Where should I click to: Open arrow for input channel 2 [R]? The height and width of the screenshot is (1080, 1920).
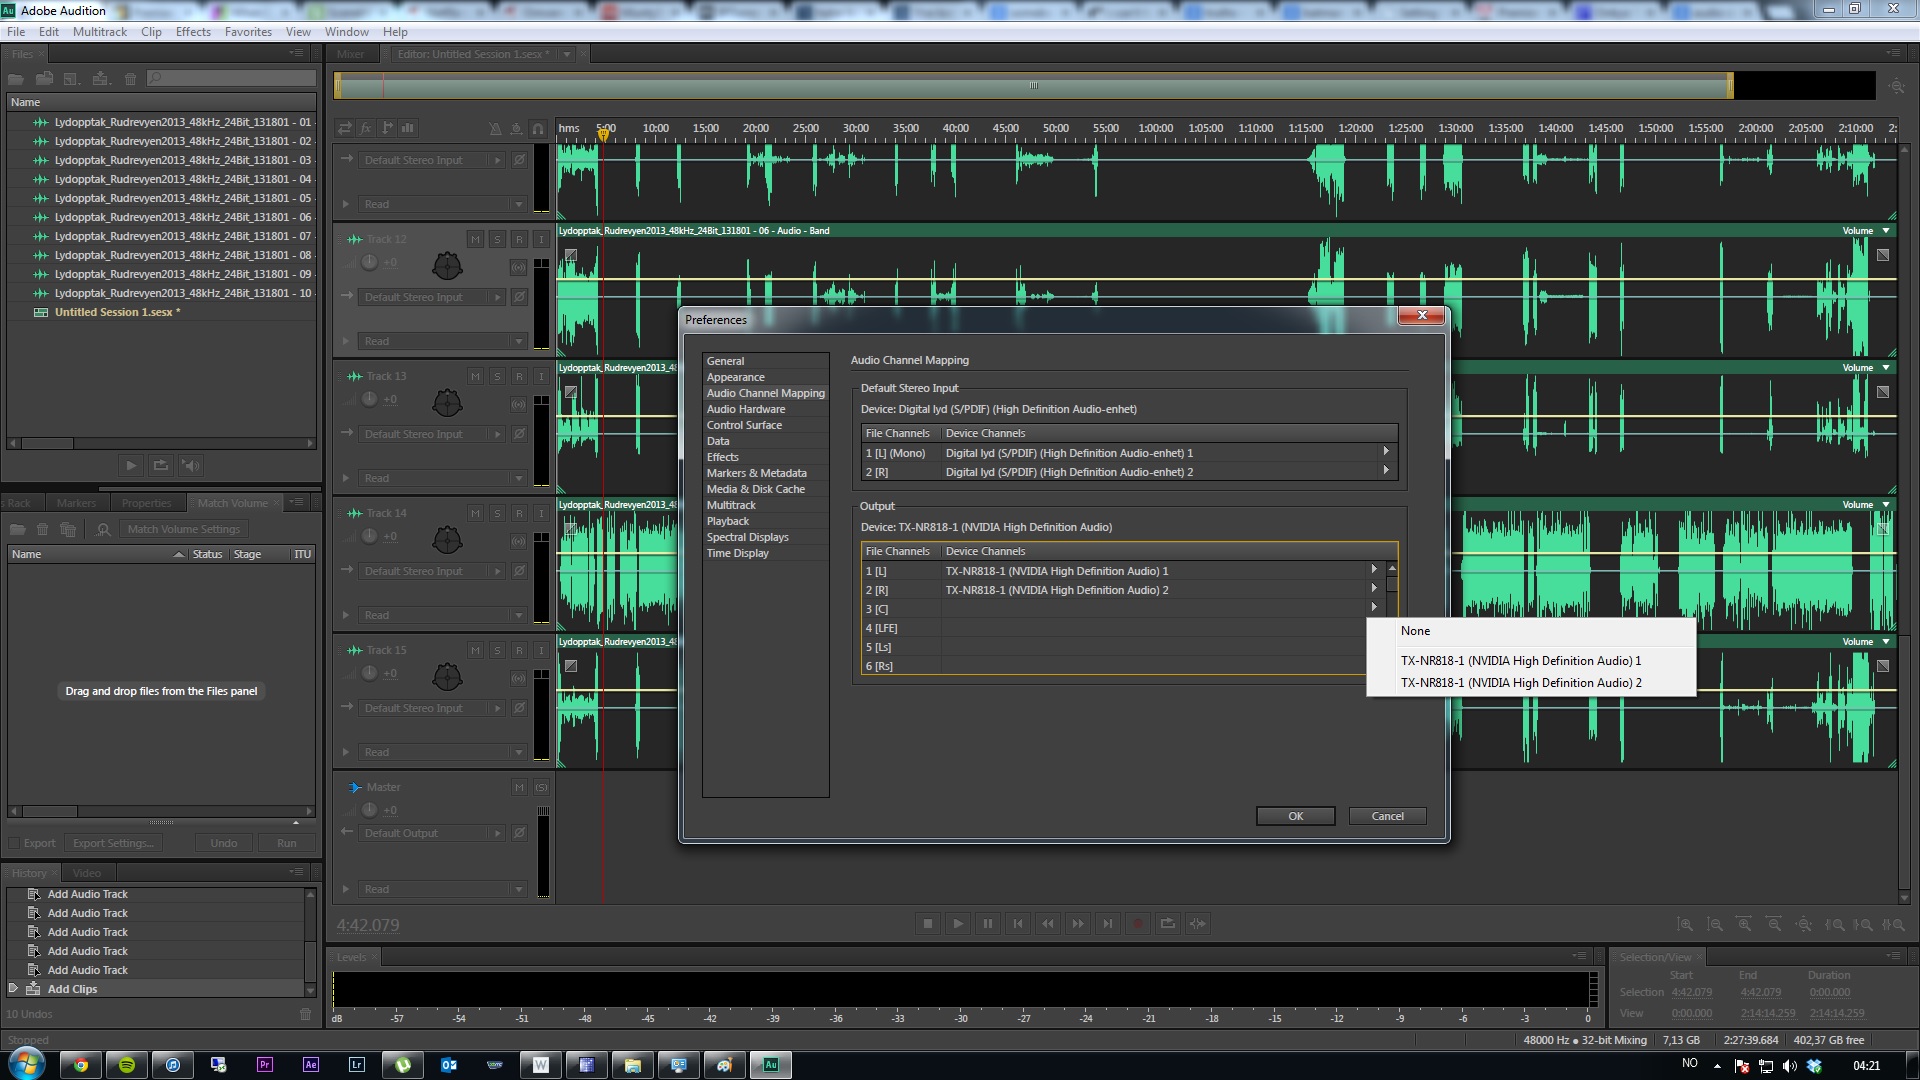point(1386,471)
